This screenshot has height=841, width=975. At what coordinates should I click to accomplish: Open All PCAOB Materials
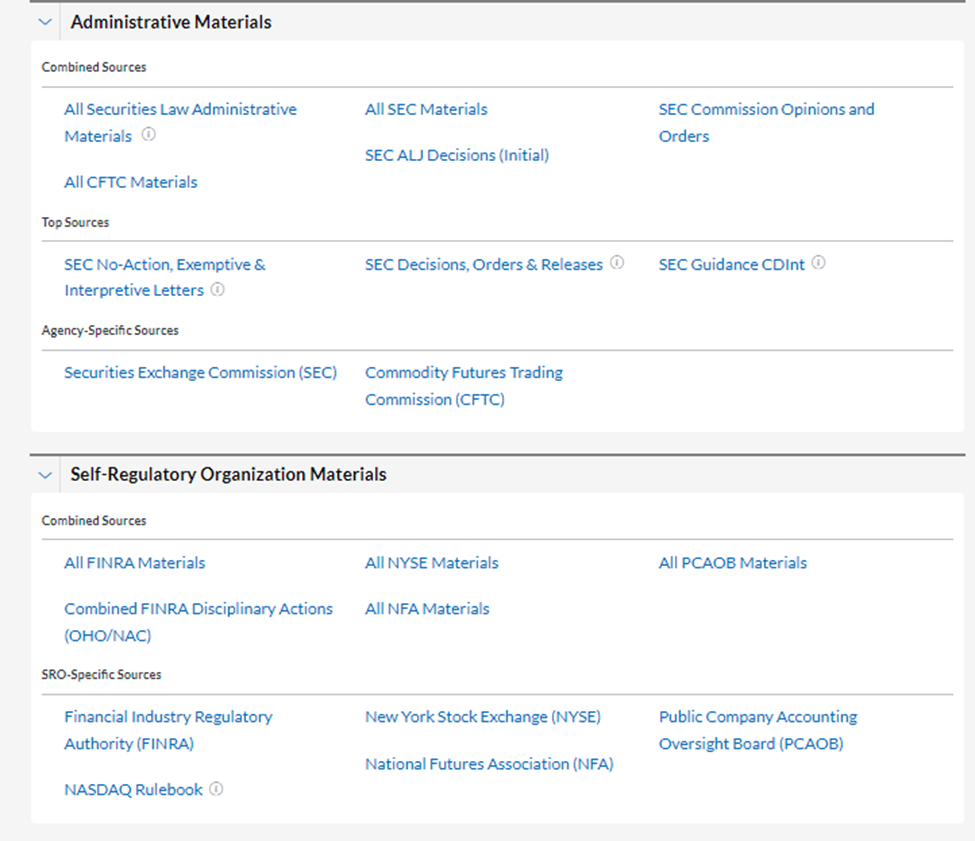tap(732, 563)
